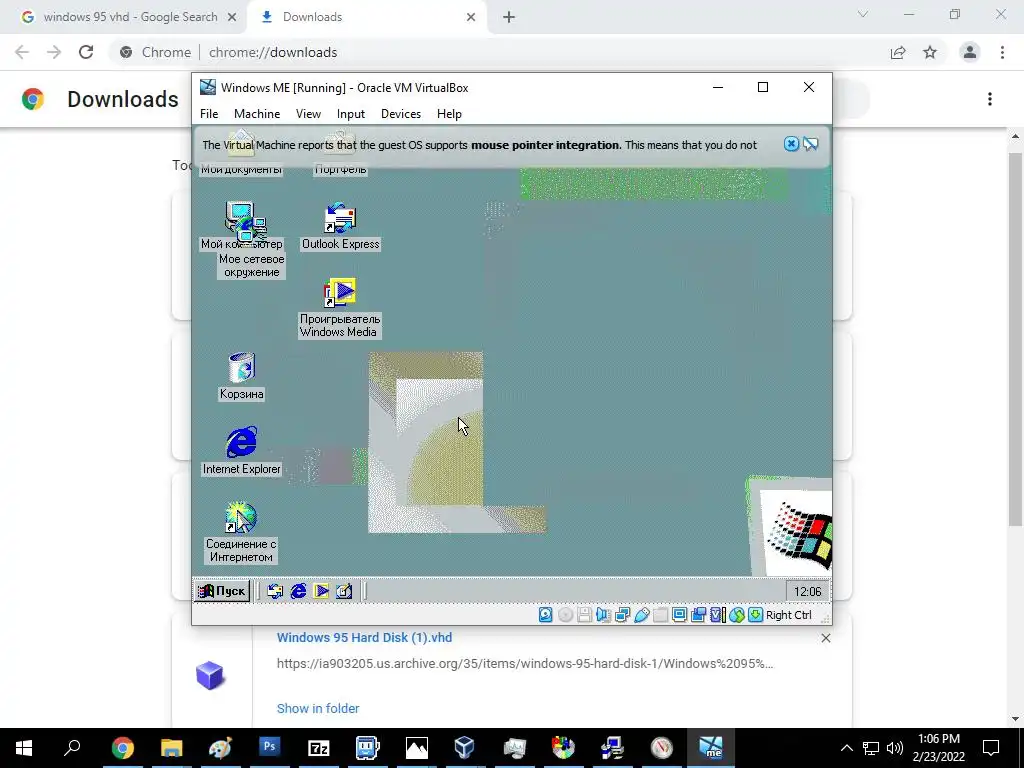The image size is (1024, 768).
Task: Click VirtualBox keyboard capture arrow indicator
Action: (x=756, y=615)
